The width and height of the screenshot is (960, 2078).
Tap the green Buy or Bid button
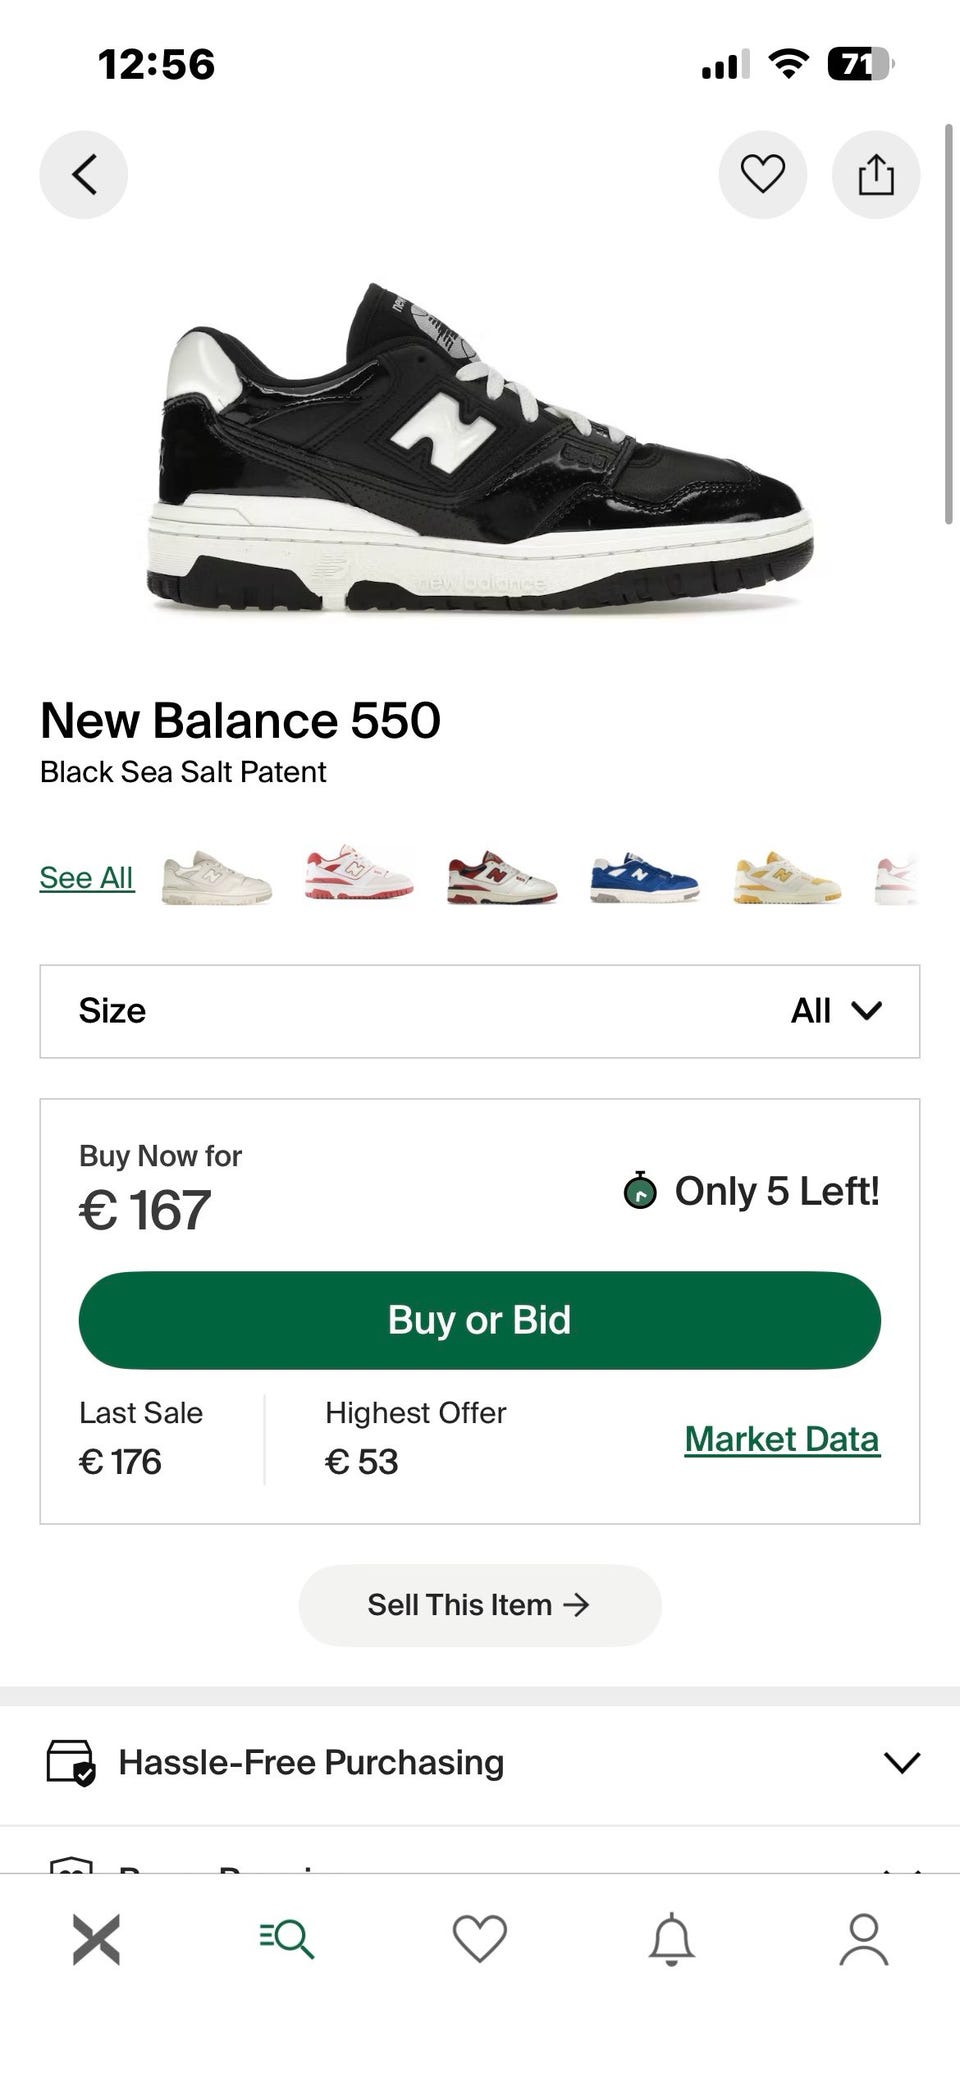click(480, 1320)
